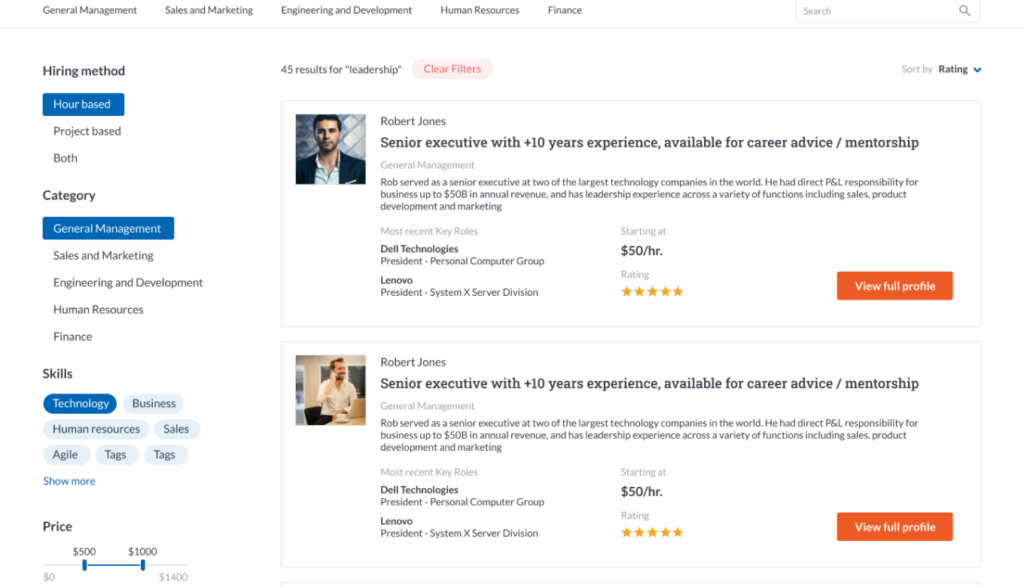The image size is (1024, 587).
Task: Select the "Both" hiring method option
Action: (64, 157)
